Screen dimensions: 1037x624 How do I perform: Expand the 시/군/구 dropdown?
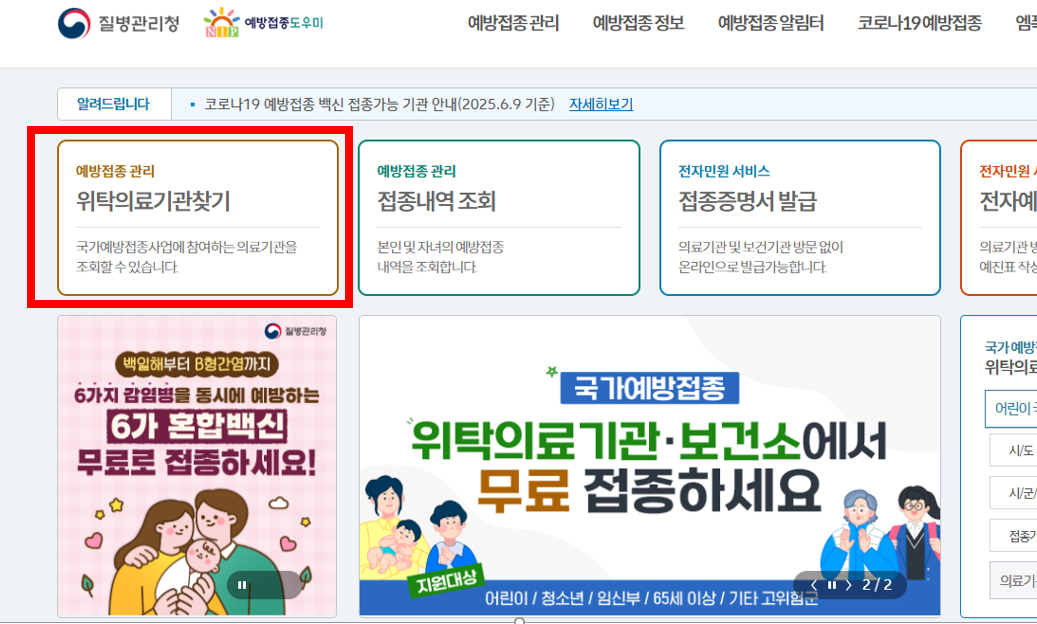point(1013,493)
